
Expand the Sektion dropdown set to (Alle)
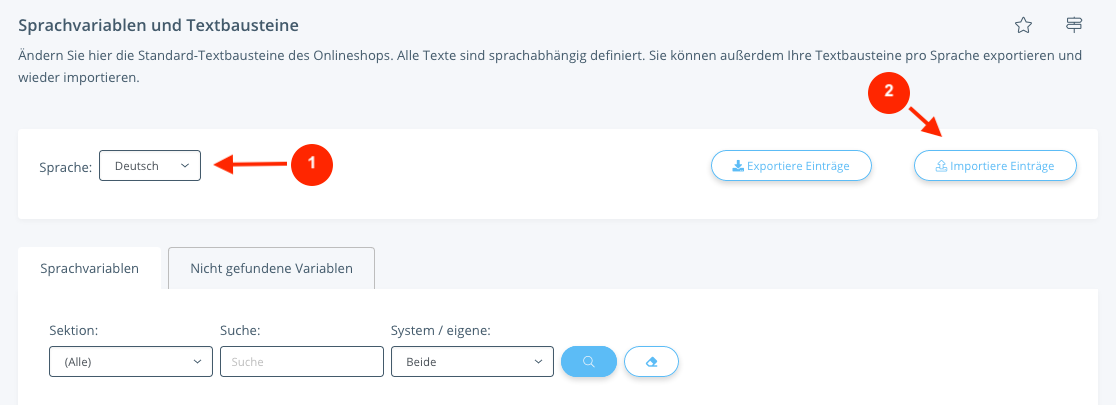pos(131,362)
